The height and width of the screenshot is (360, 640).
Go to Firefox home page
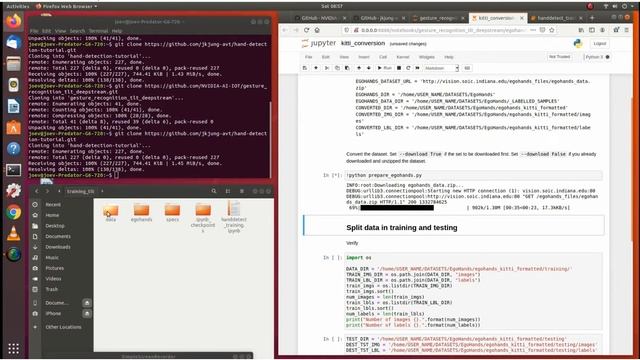point(317,30)
